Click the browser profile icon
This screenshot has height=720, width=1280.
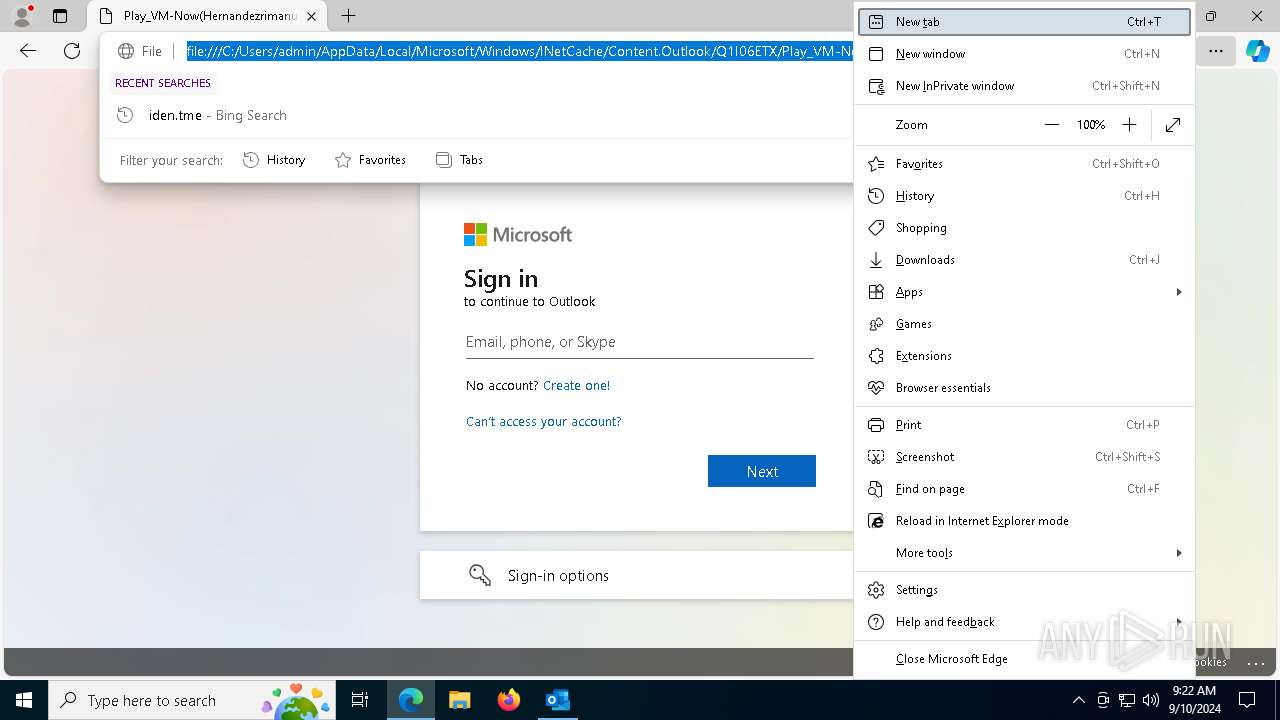point(22,16)
